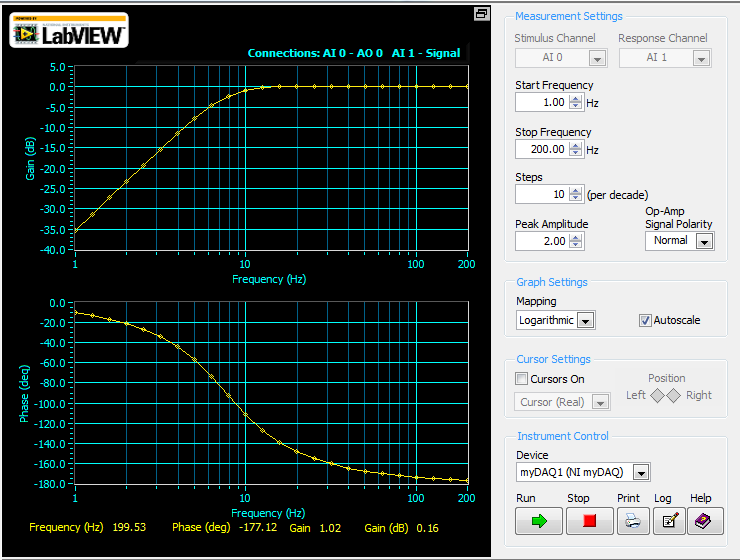Enable the Cursors On checkbox

(x=521, y=378)
